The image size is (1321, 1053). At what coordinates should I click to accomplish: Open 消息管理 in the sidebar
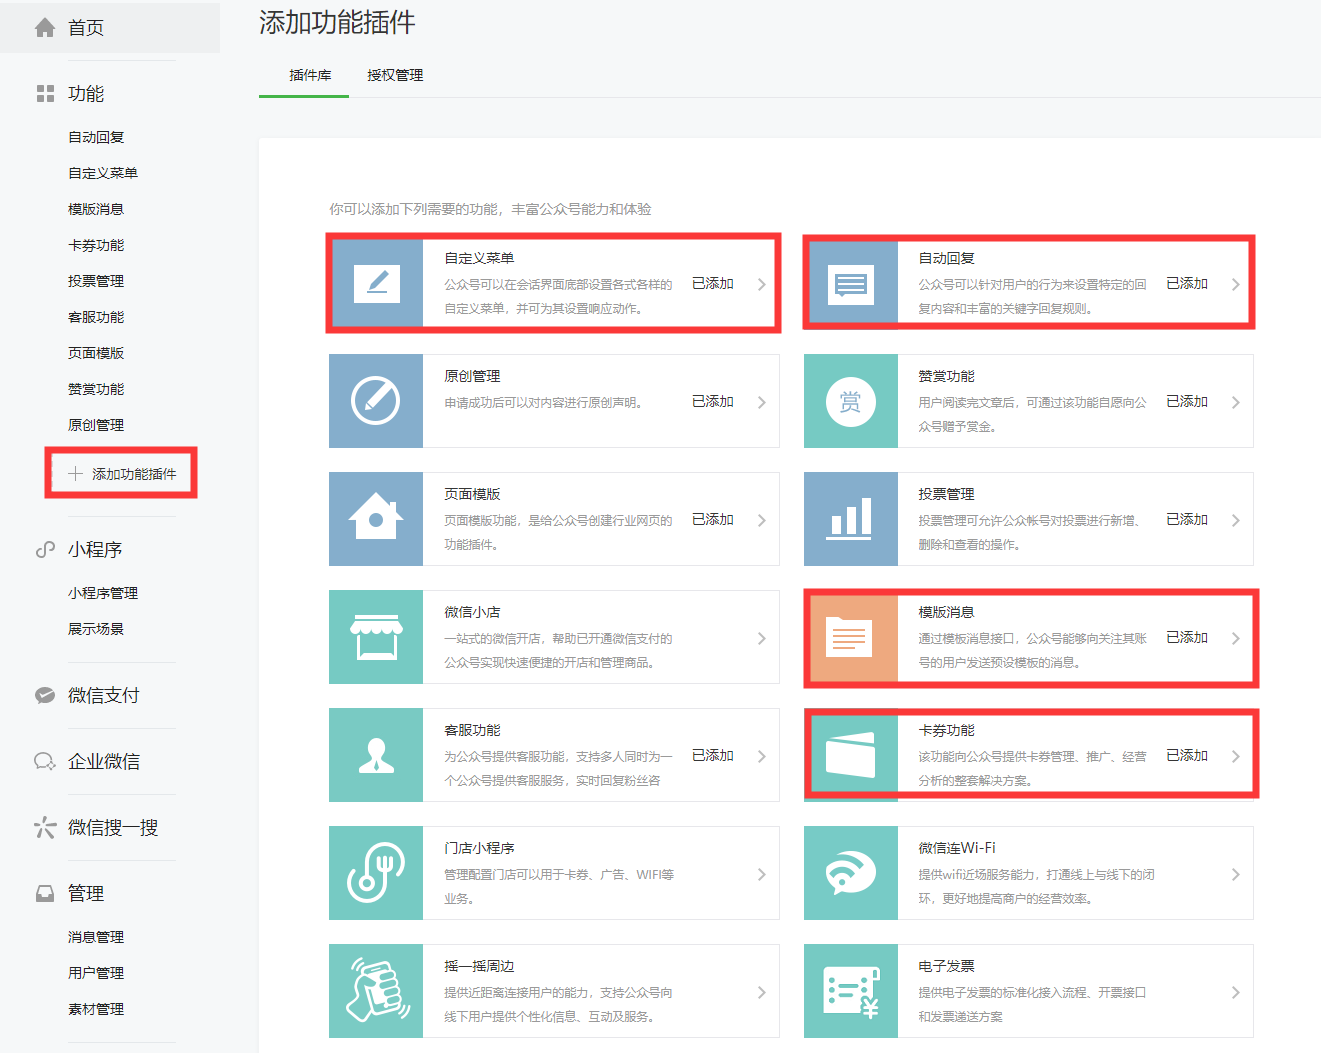pos(96,937)
